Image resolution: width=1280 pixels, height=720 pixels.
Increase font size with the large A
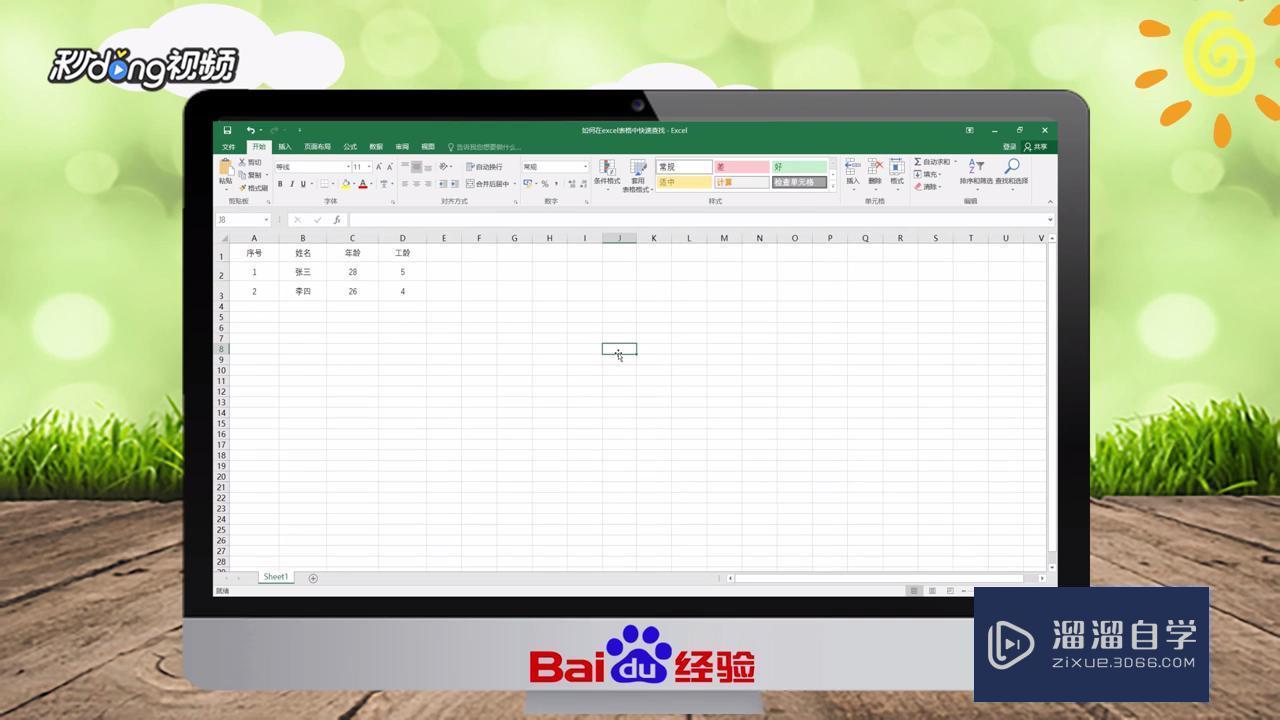(378, 167)
